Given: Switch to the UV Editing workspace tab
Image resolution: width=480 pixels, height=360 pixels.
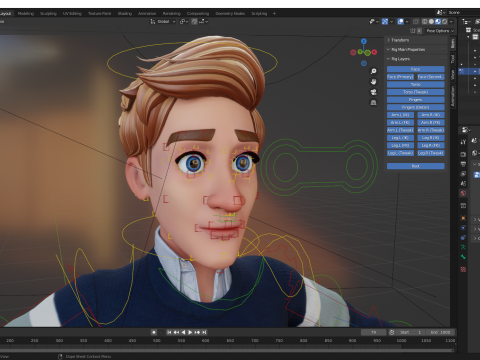Looking at the screenshot, I should tap(72, 13).
